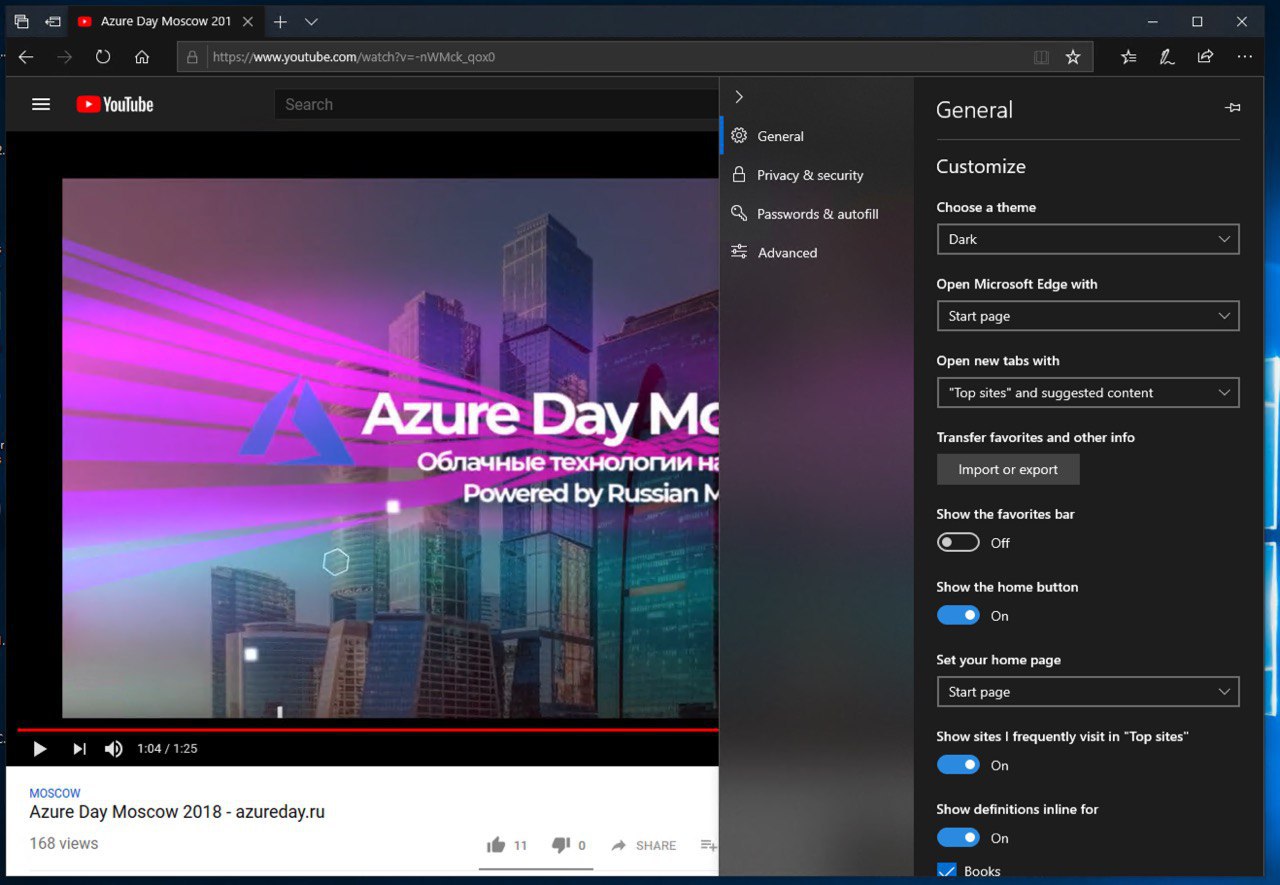The image size is (1280, 885).
Task: Open a new tab with plus icon
Action: tap(280, 21)
